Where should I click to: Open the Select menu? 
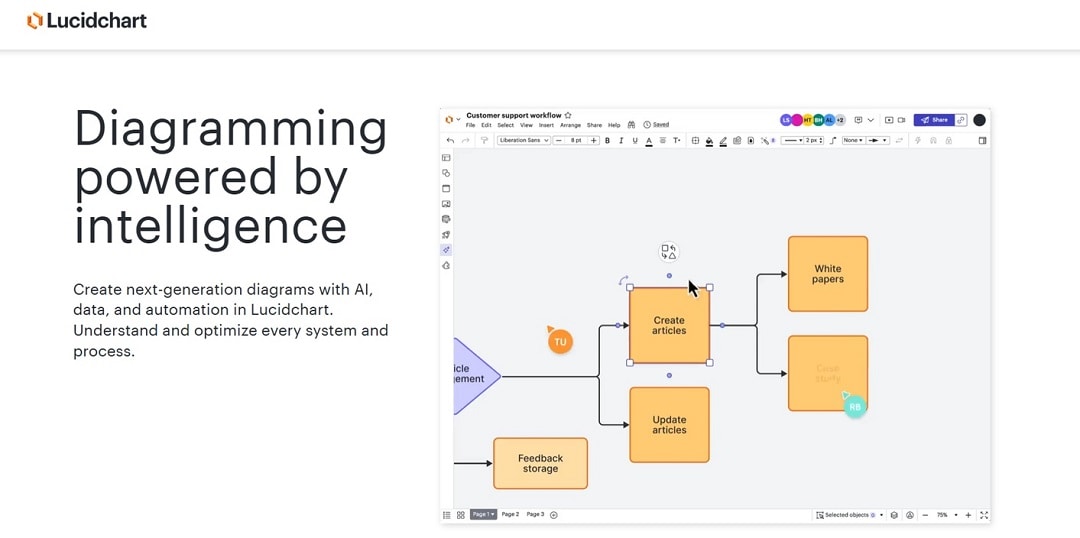point(506,125)
